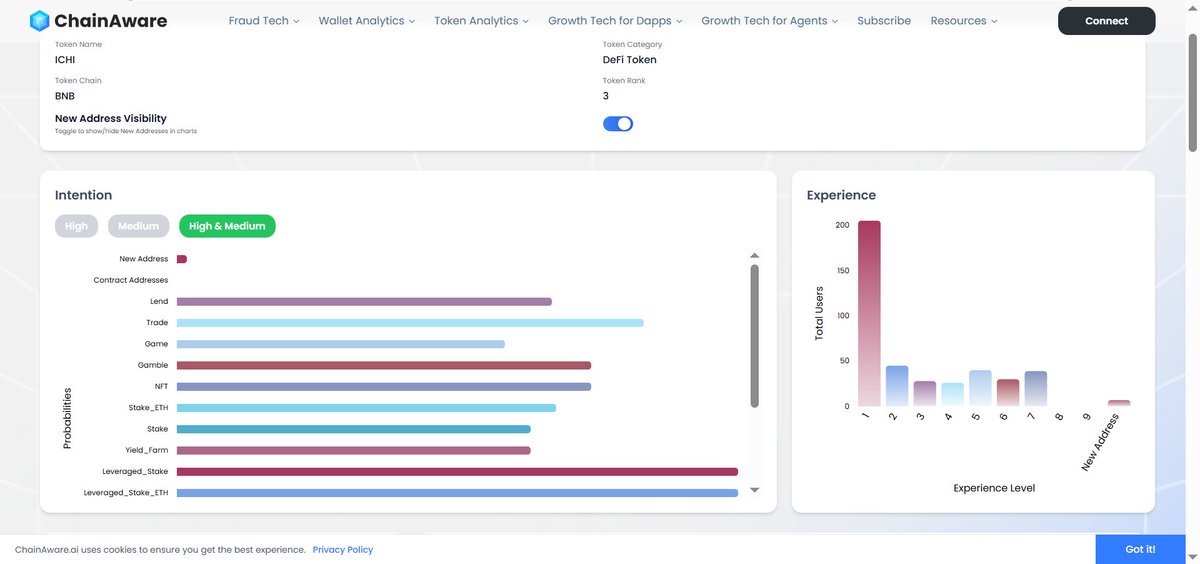Click experience level 3 bar

[925, 394]
